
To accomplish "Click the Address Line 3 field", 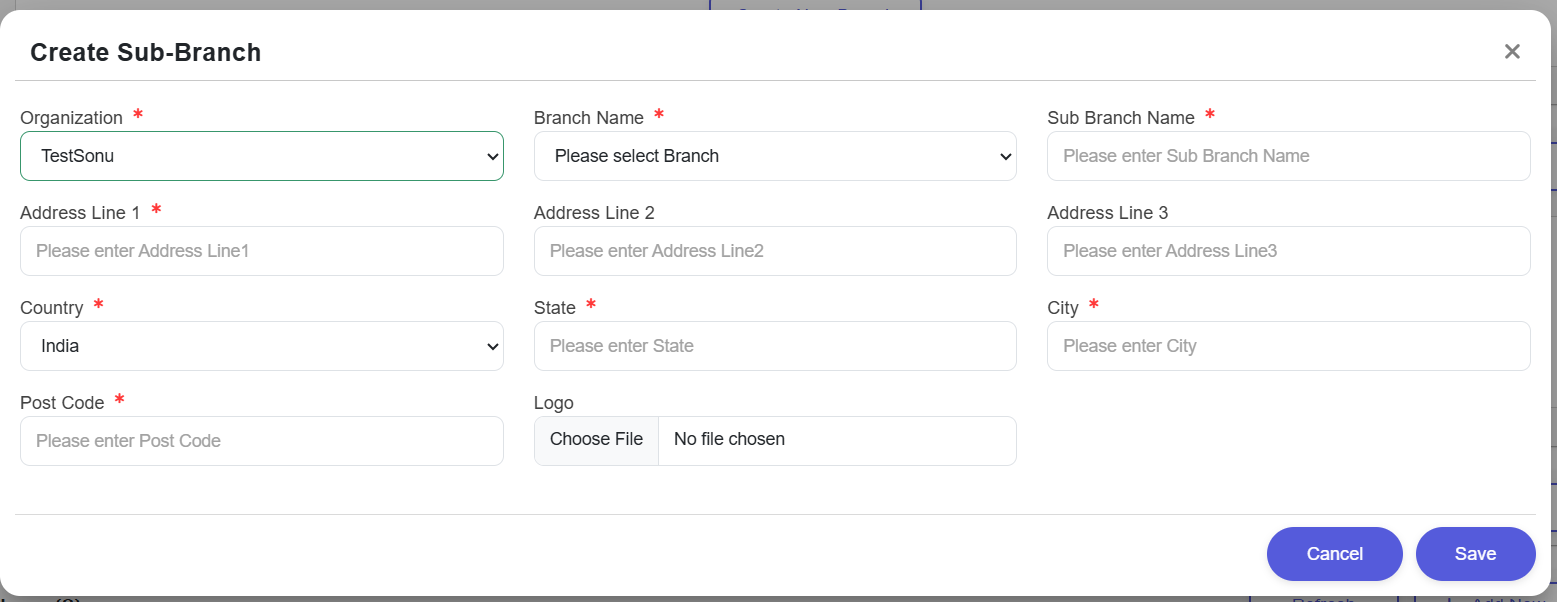I will pos(1288,251).
